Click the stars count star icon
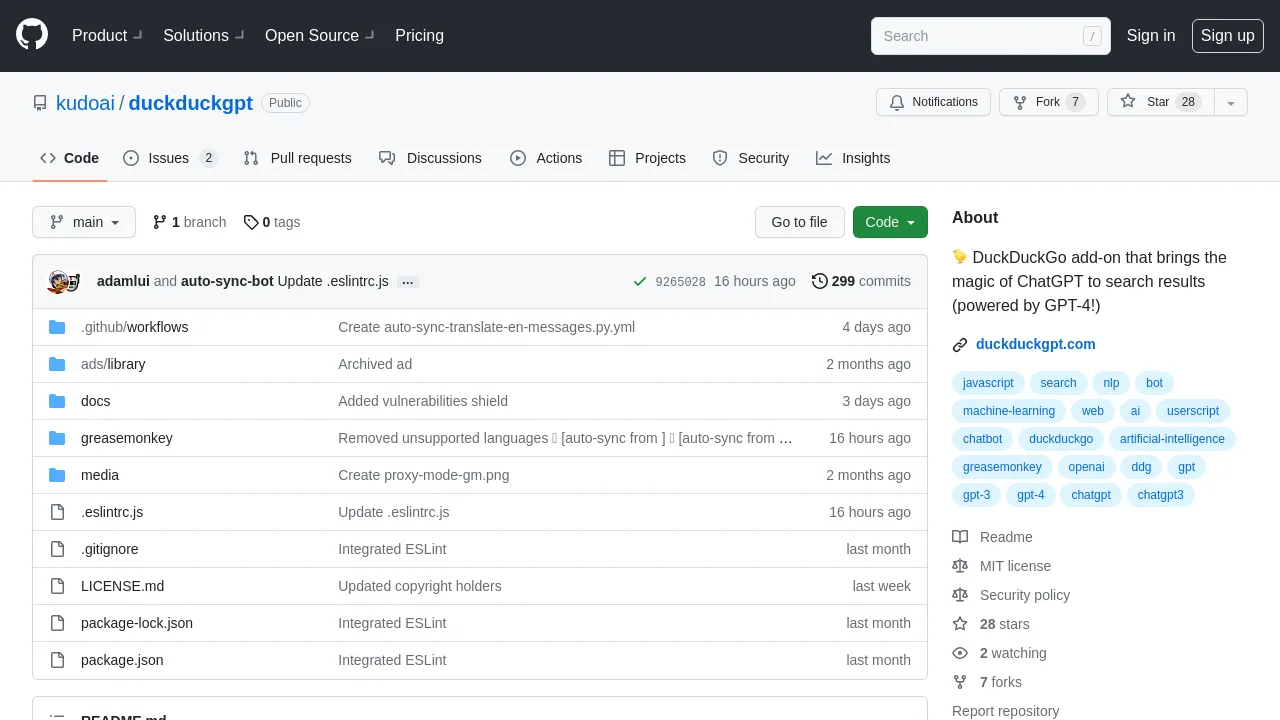This screenshot has height=720, width=1280. (960, 624)
